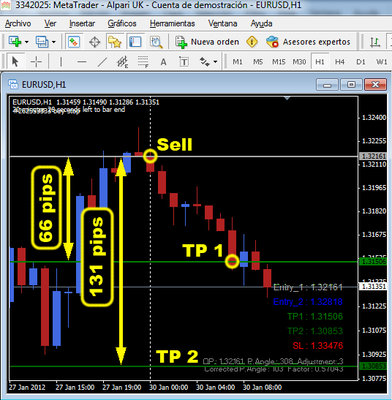The image size is (392, 400).
Task: Pick the vertical line drawing tool
Action: pyautogui.click(x=61, y=62)
